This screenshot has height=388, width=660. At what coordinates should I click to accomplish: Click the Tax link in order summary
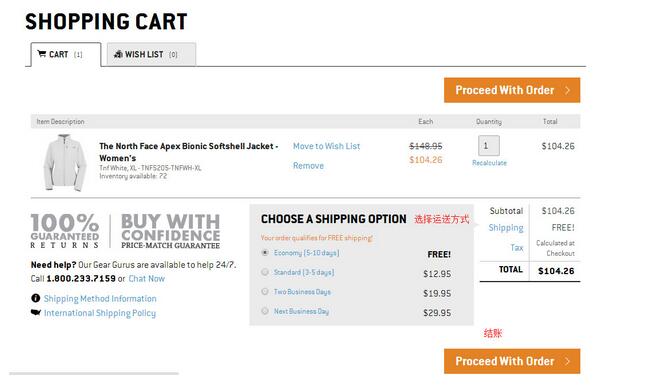(517, 247)
